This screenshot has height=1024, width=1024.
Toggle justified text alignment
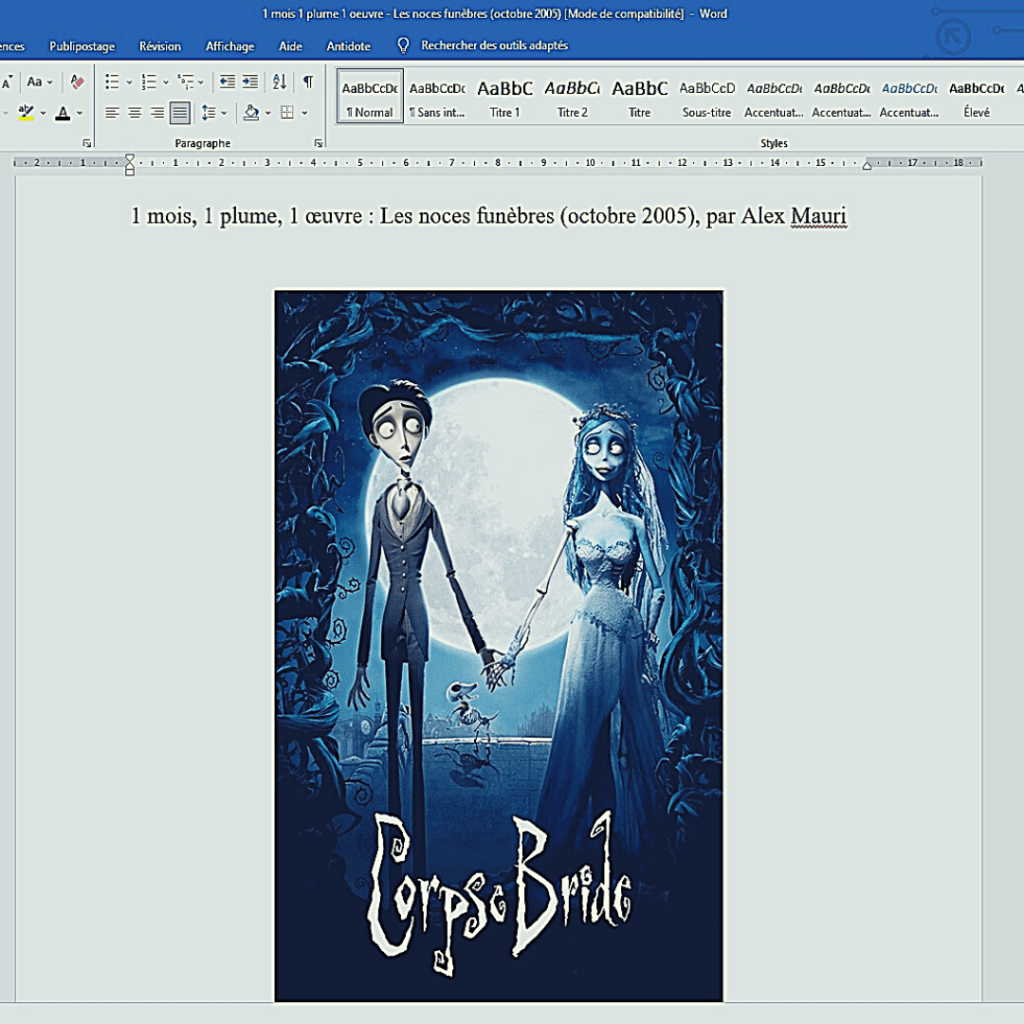[x=179, y=113]
